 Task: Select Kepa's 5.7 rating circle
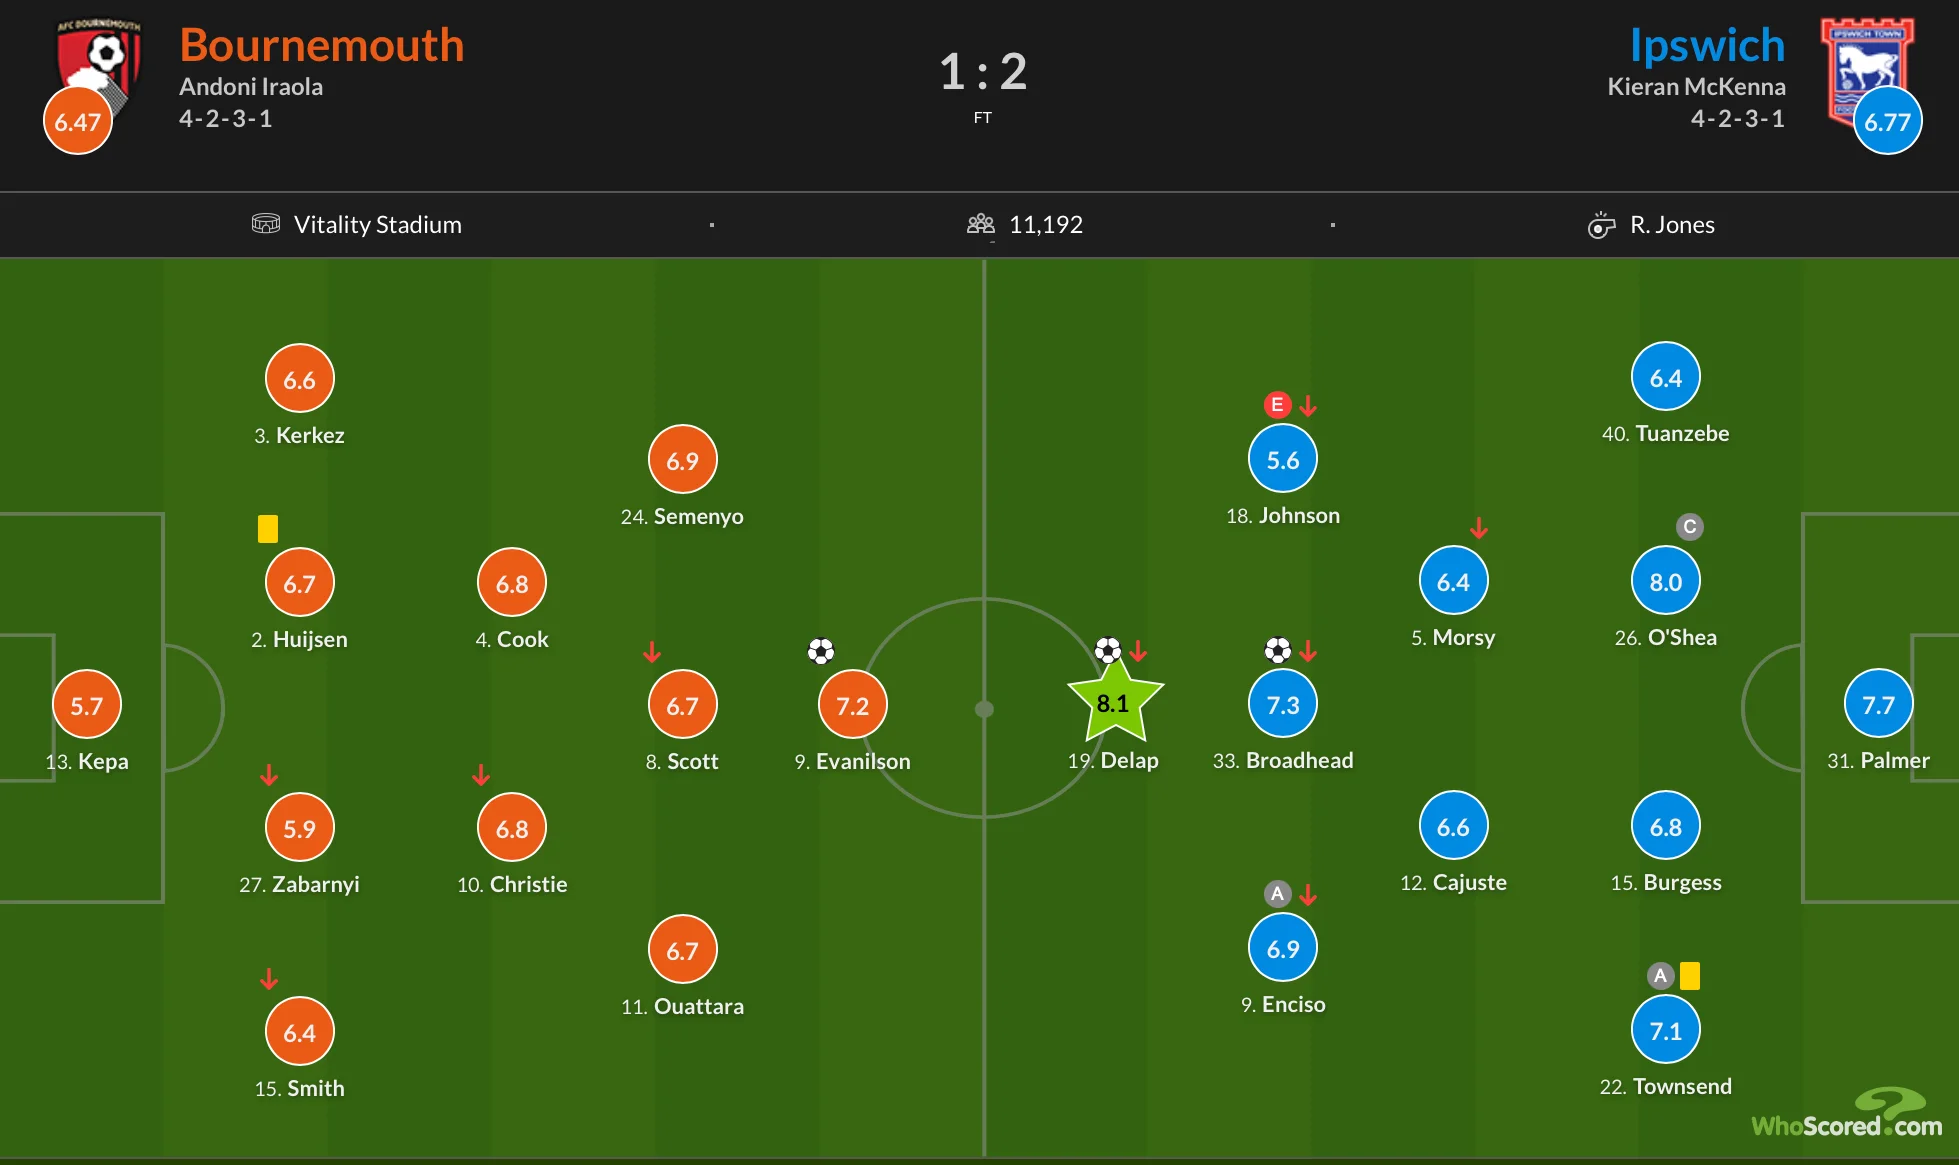87,705
